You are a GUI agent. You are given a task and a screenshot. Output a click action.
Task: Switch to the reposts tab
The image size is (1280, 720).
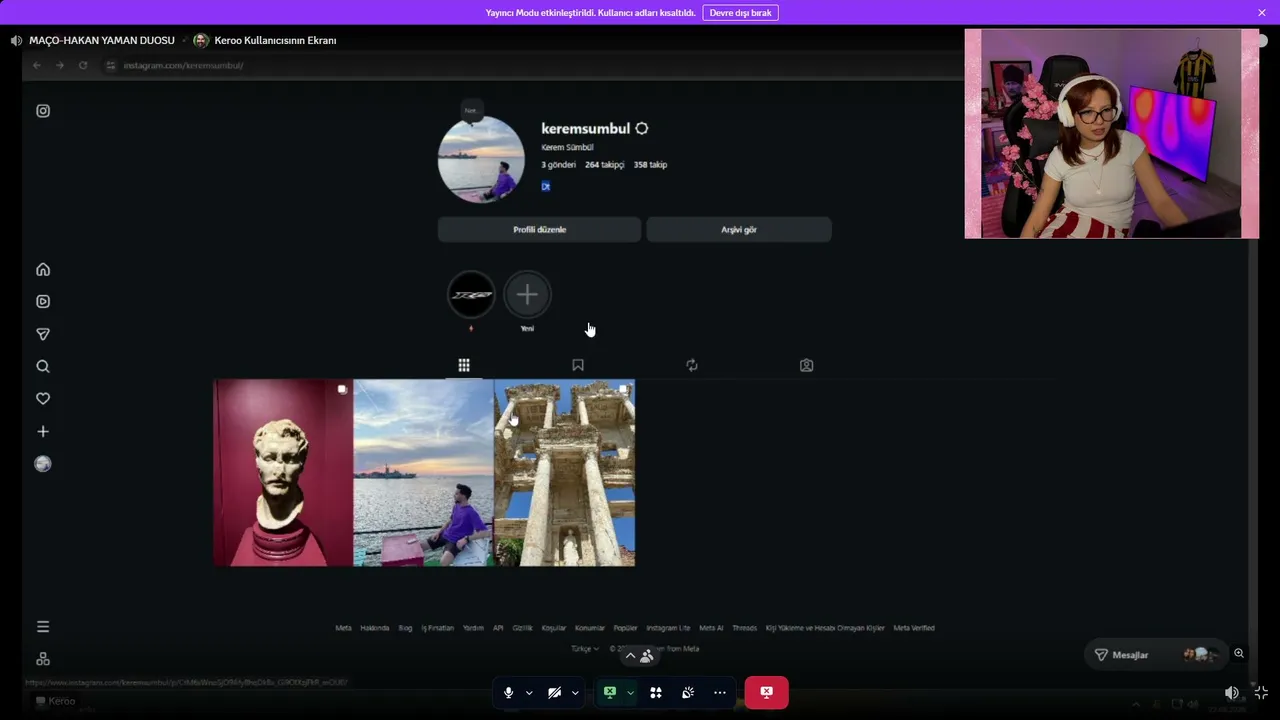[692, 366]
